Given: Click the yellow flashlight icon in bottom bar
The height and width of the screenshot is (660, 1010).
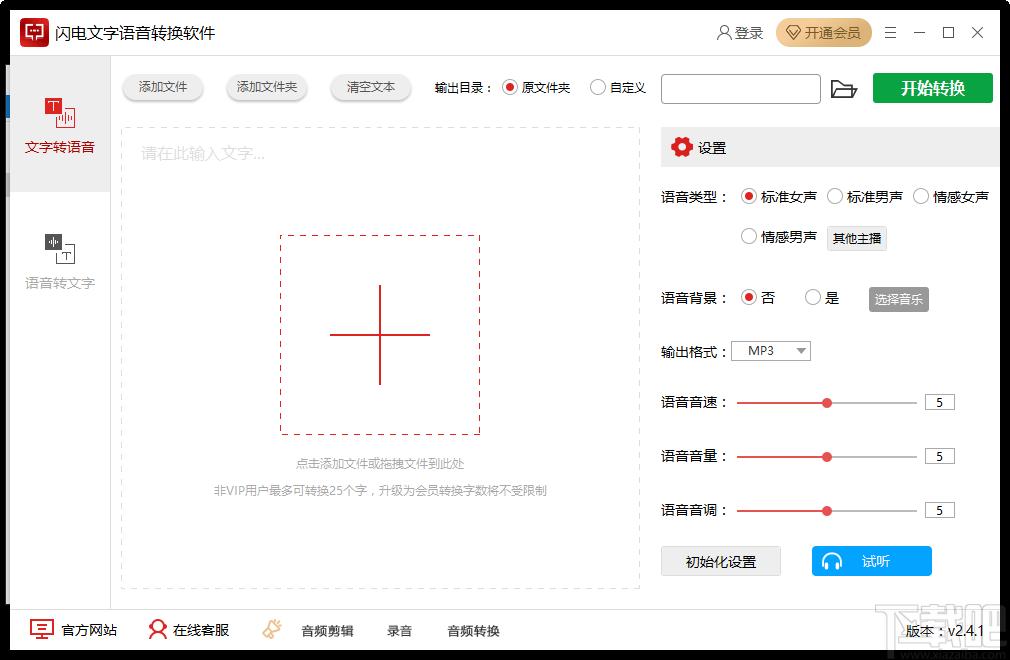Looking at the screenshot, I should coord(272,629).
